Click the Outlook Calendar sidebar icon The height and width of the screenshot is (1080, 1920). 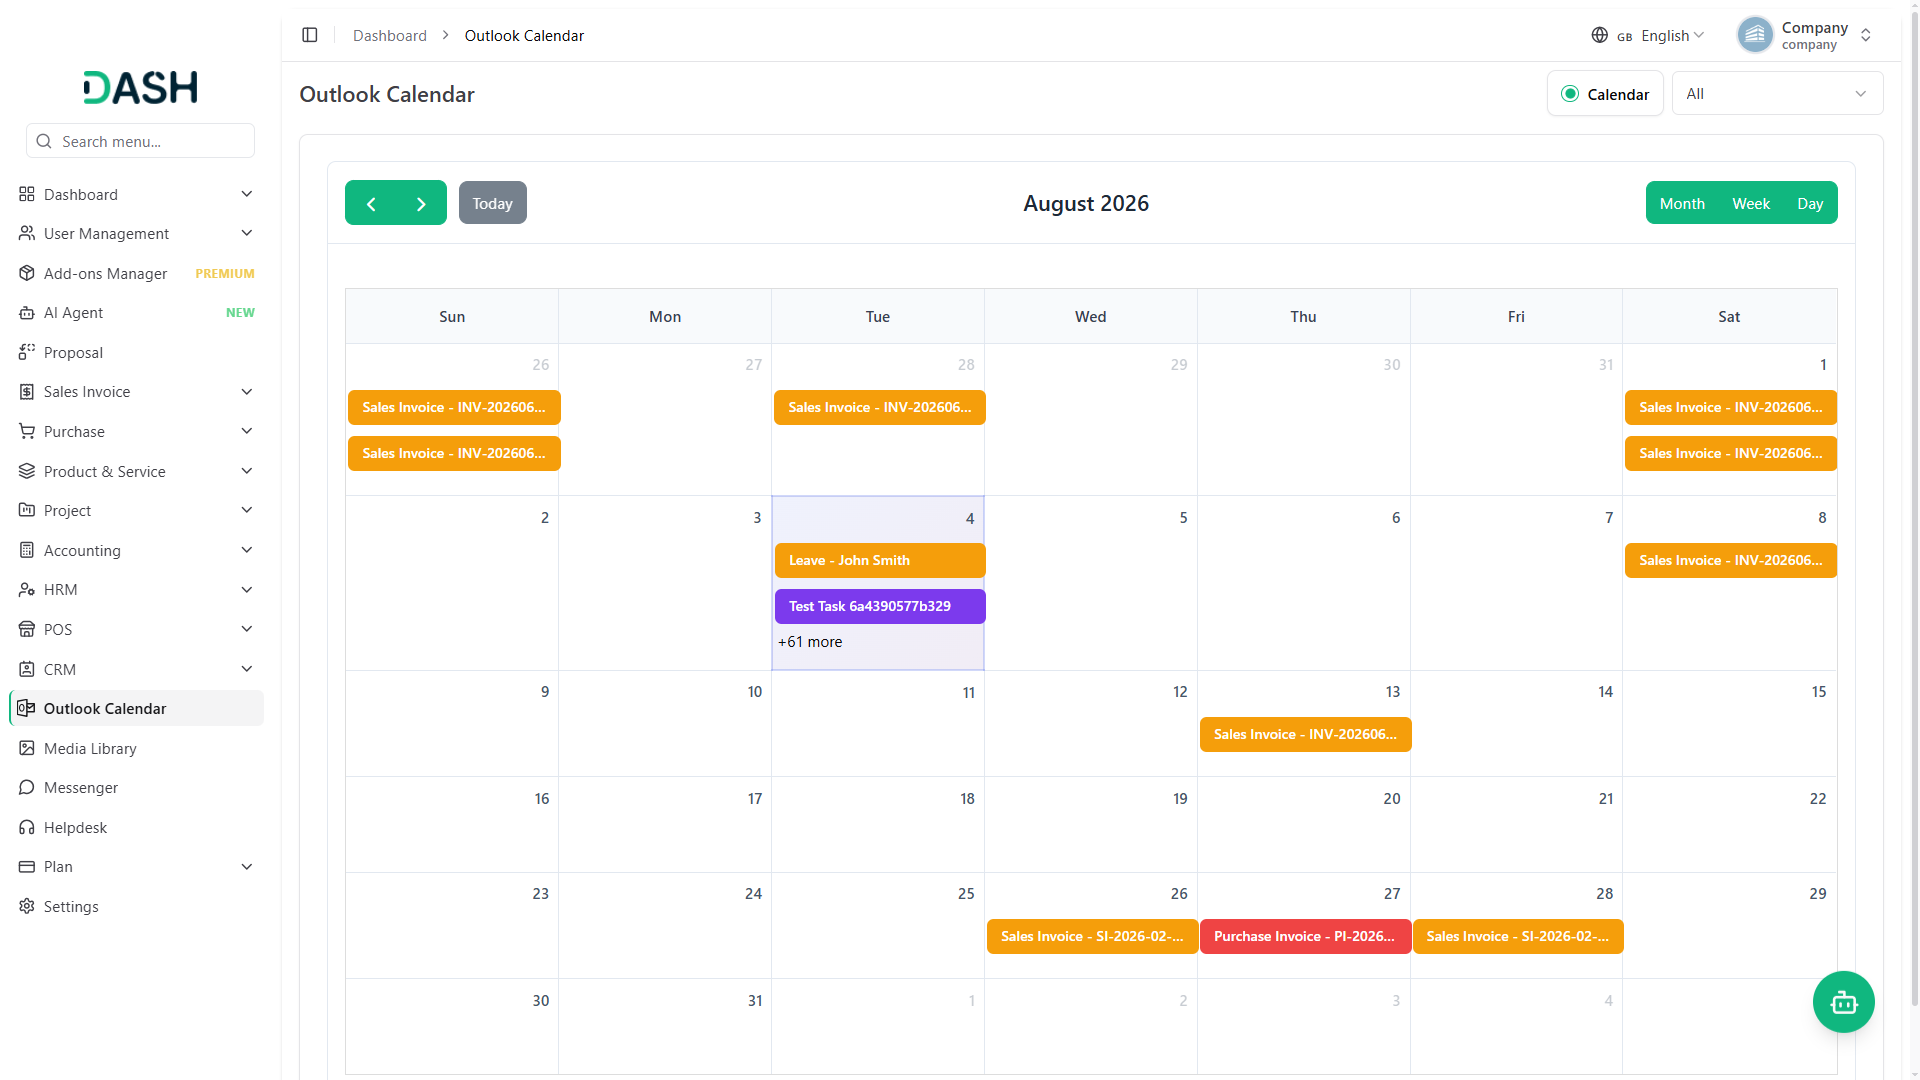[x=27, y=708]
